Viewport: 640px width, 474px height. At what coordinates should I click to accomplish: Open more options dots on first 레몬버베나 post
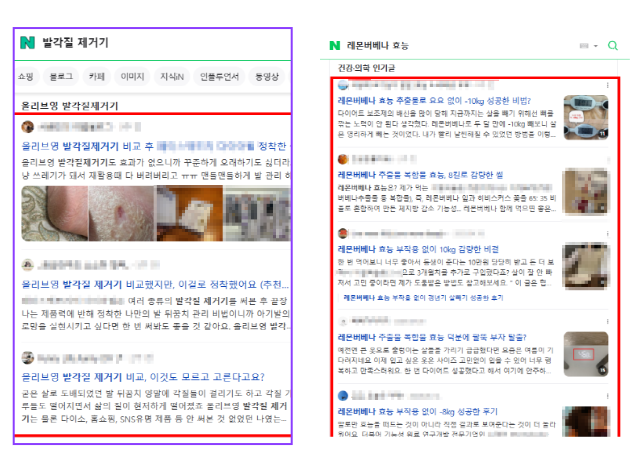pyautogui.click(x=607, y=85)
